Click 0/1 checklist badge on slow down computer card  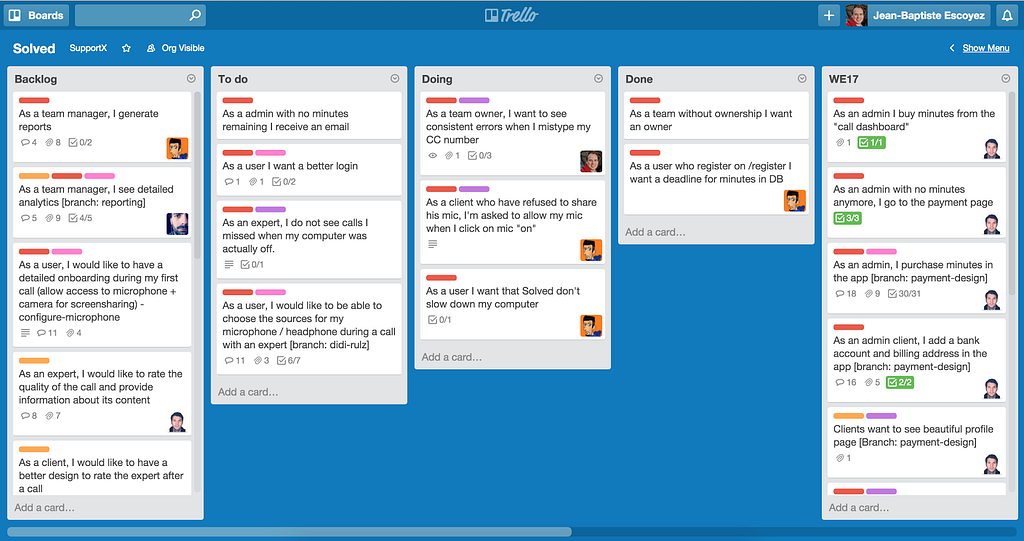tap(440, 320)
